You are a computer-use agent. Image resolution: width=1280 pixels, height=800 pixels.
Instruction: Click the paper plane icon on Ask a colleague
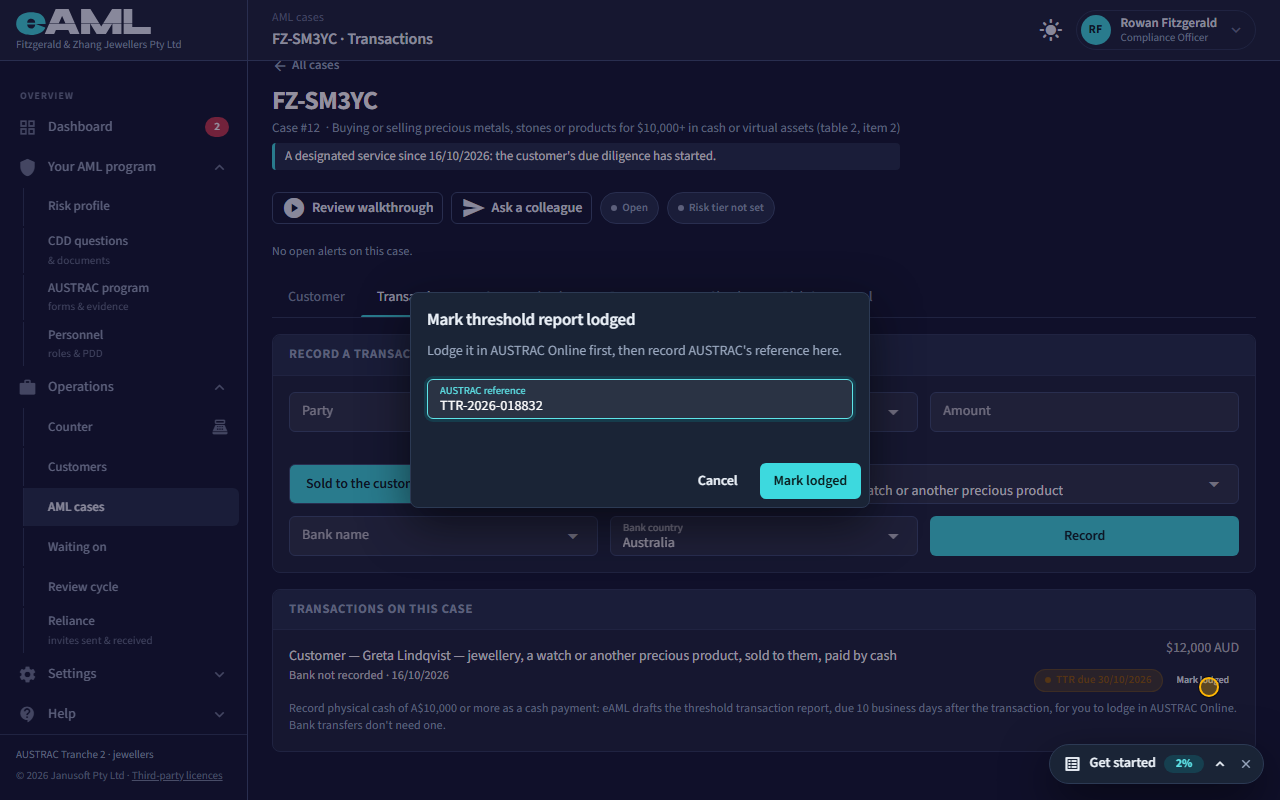tap(473, 208)
